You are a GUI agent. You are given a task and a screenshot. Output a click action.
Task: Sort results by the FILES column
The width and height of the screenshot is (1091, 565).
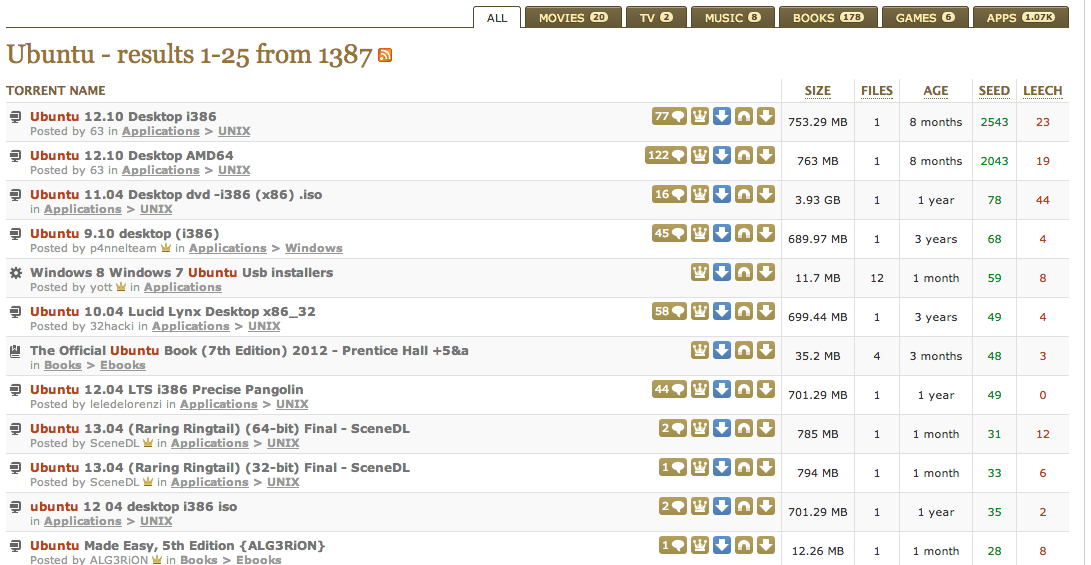(877, 90)
